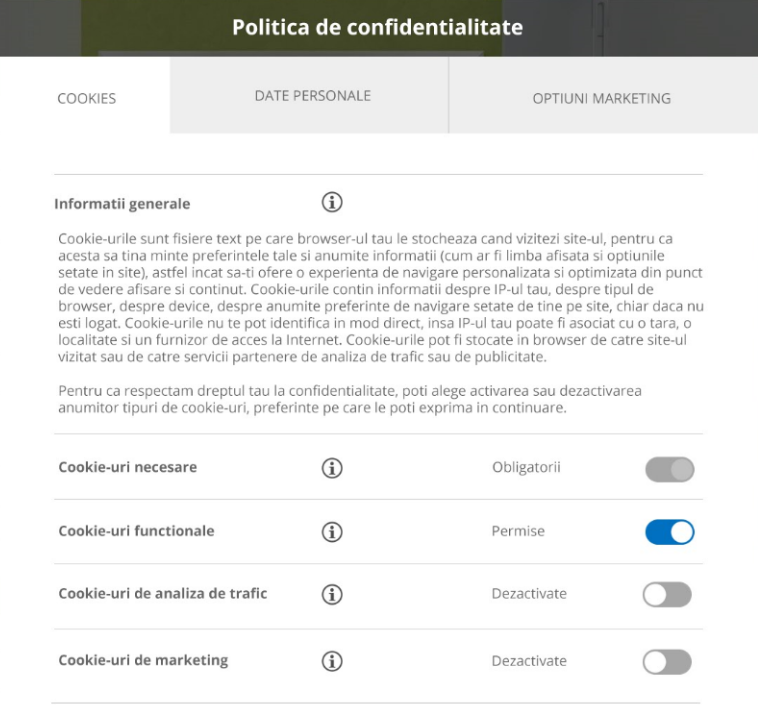The width and height of the screenshot is (758, 713).
Task: Open info icon beside Informatii generale
Action: [332, 202]
